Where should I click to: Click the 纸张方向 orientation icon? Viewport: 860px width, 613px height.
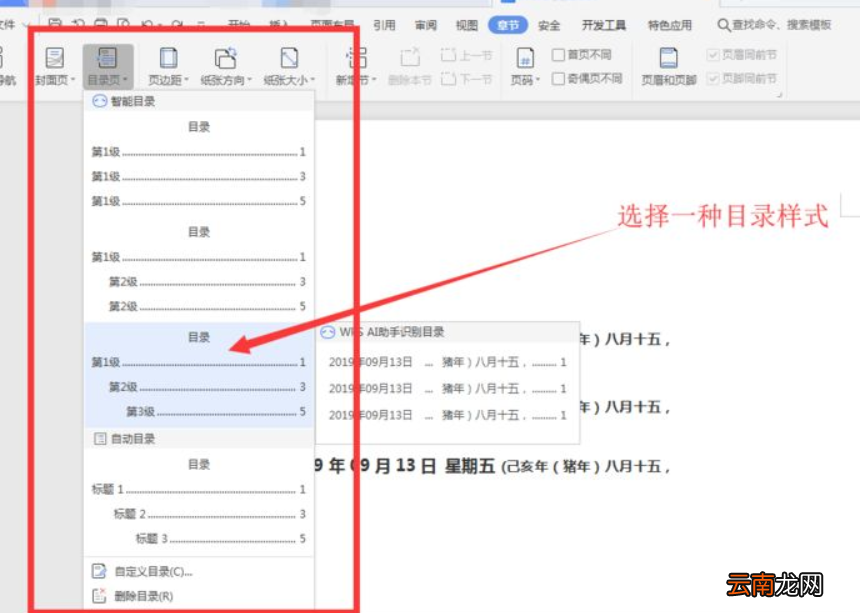click(x=225, y=58)
